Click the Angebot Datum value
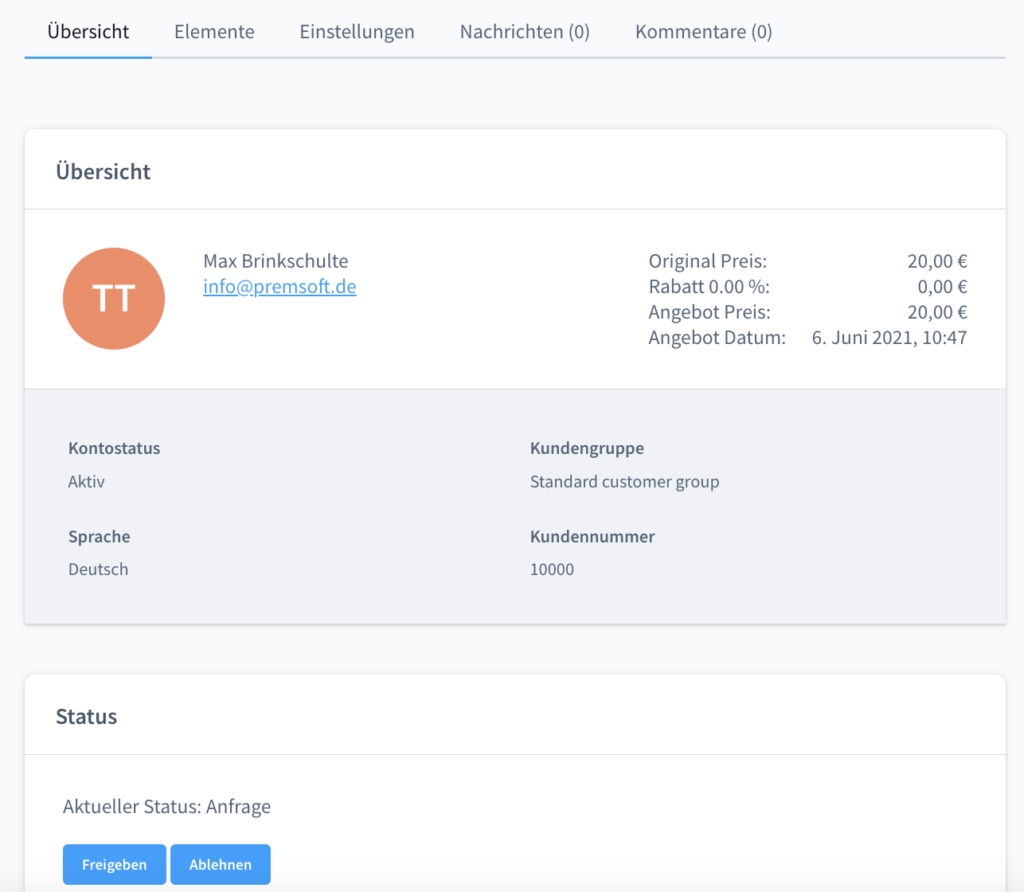Image resolution: width=1024 pixels, height=892 pixels. 889,338
